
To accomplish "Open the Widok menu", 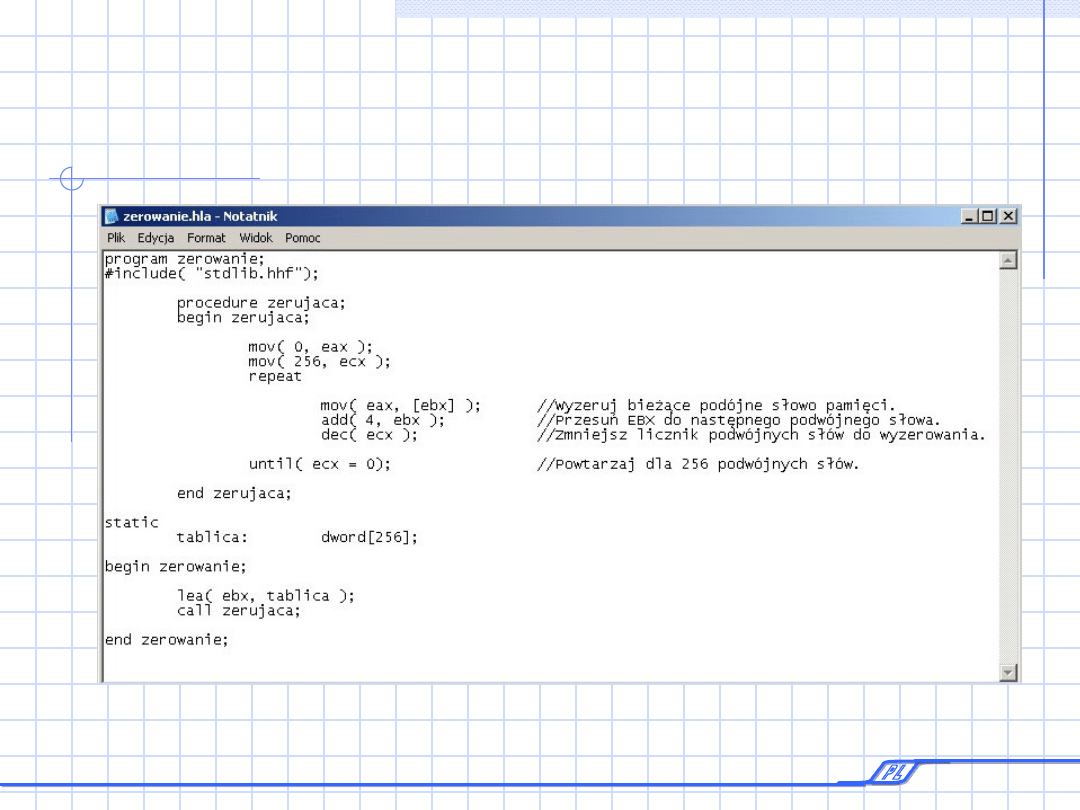I will (x=255, y=238).
